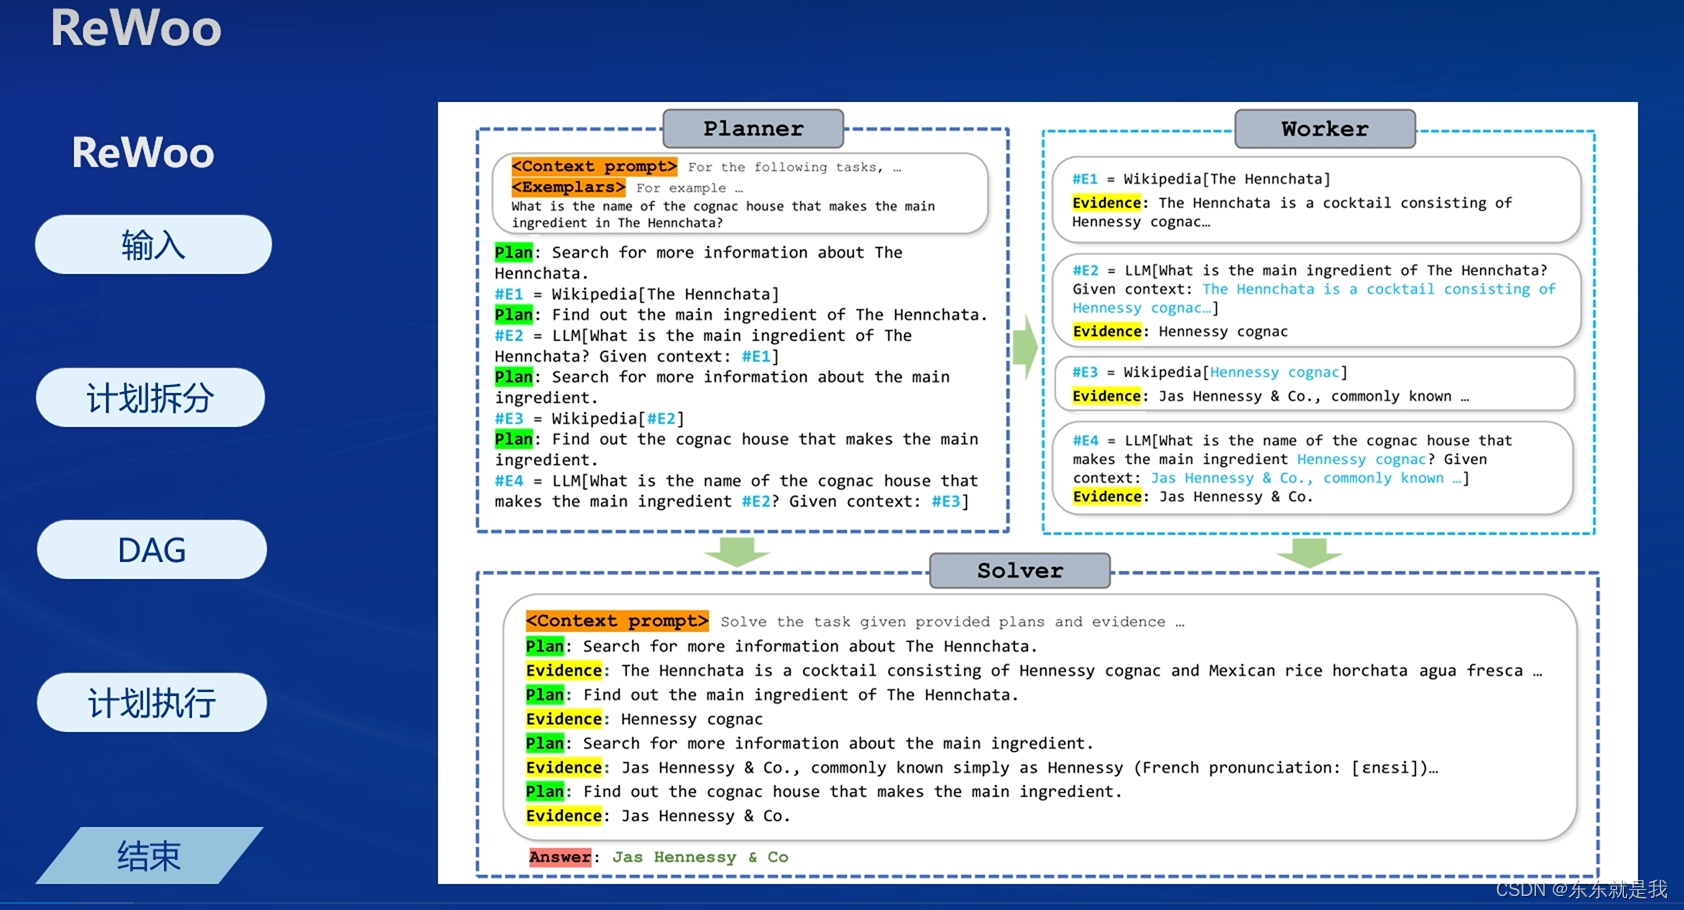Click 'For the following tasks, …' text in Planner

pos(794,167)
